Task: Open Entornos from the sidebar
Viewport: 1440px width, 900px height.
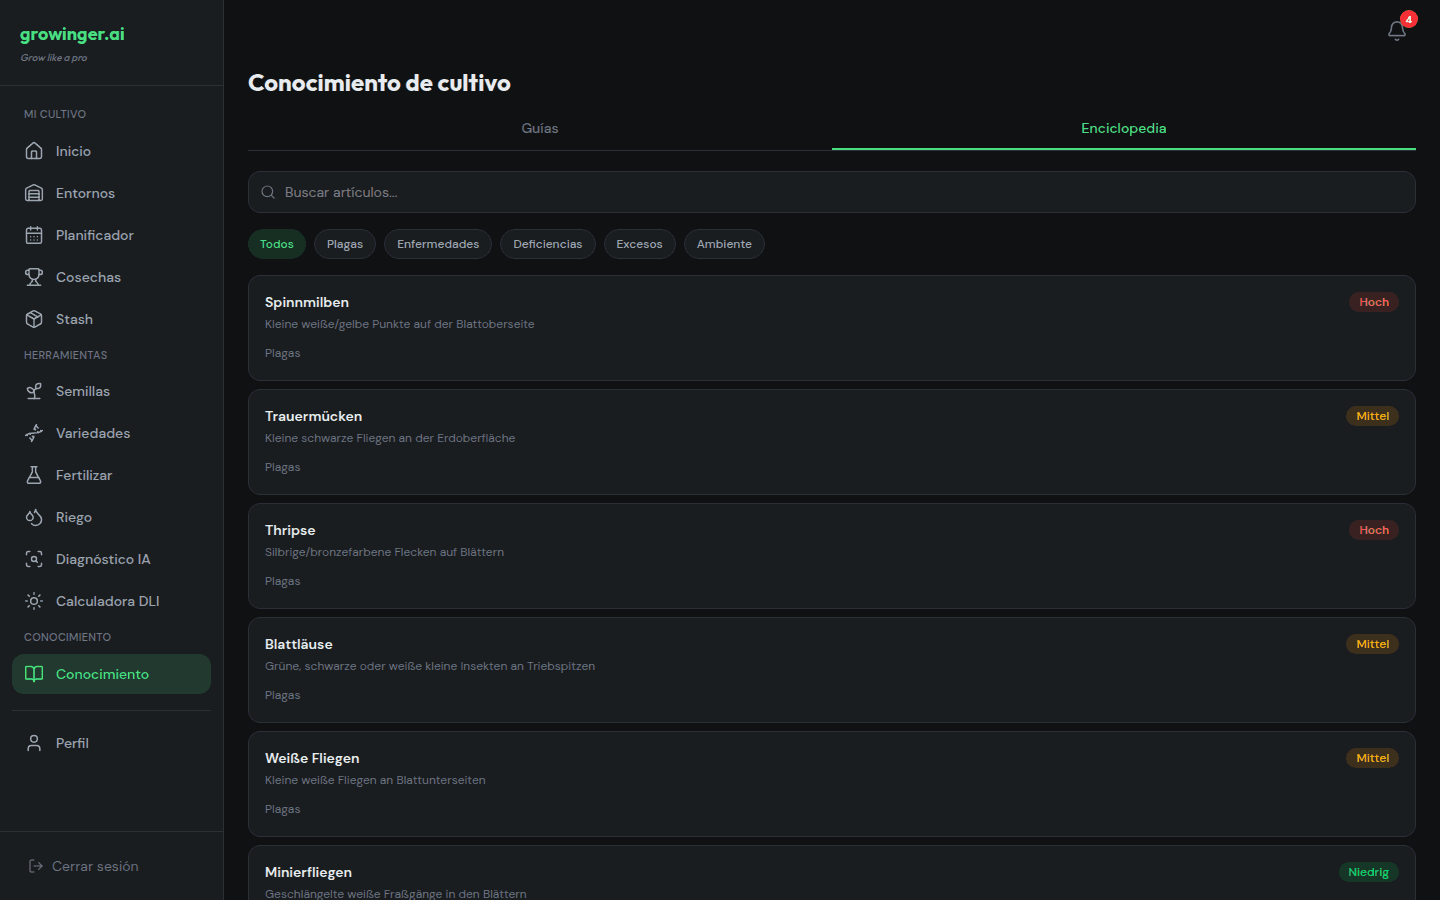Action: (111, 193)
